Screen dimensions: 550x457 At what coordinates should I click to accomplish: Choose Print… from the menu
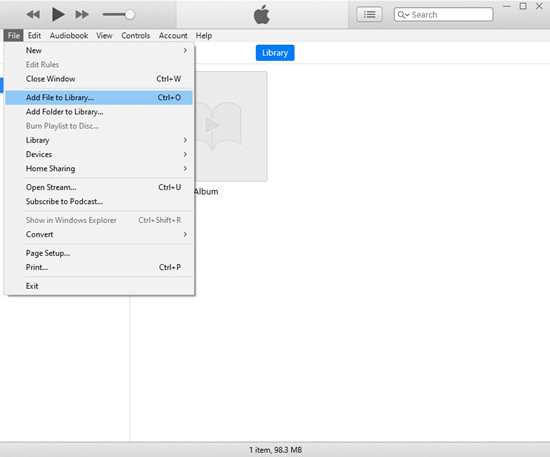[99, 267]
